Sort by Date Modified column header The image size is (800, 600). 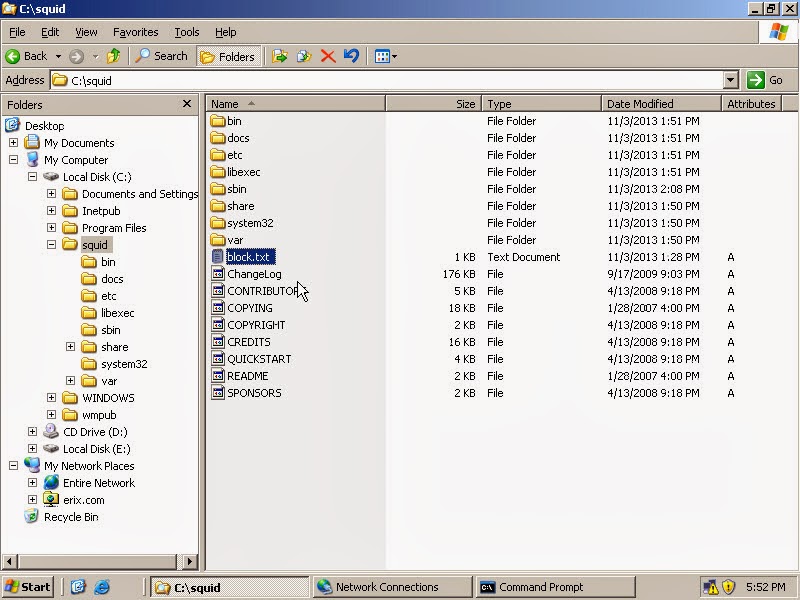(661, 104)
